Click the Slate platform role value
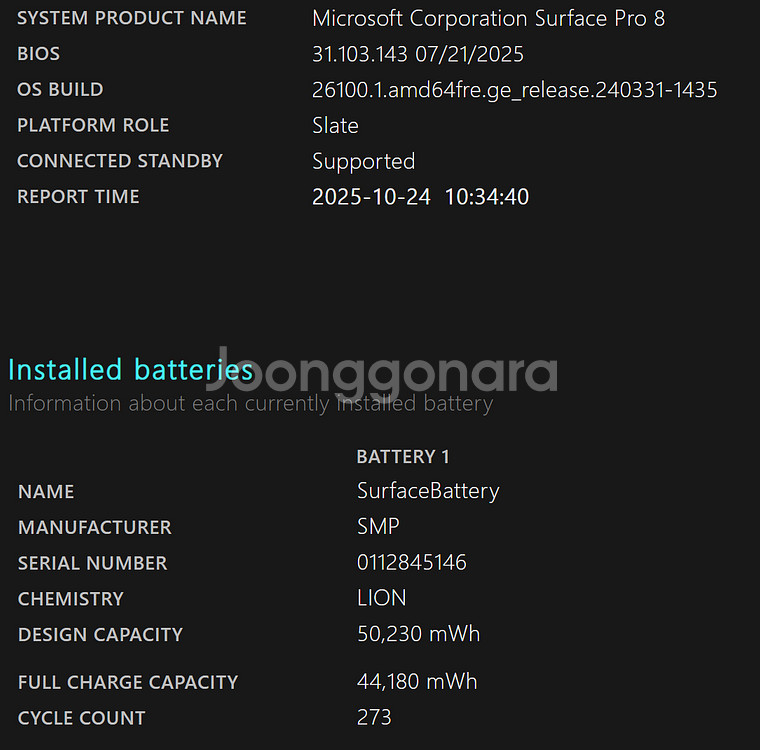The image size is (760, 750). coord(335,126)
